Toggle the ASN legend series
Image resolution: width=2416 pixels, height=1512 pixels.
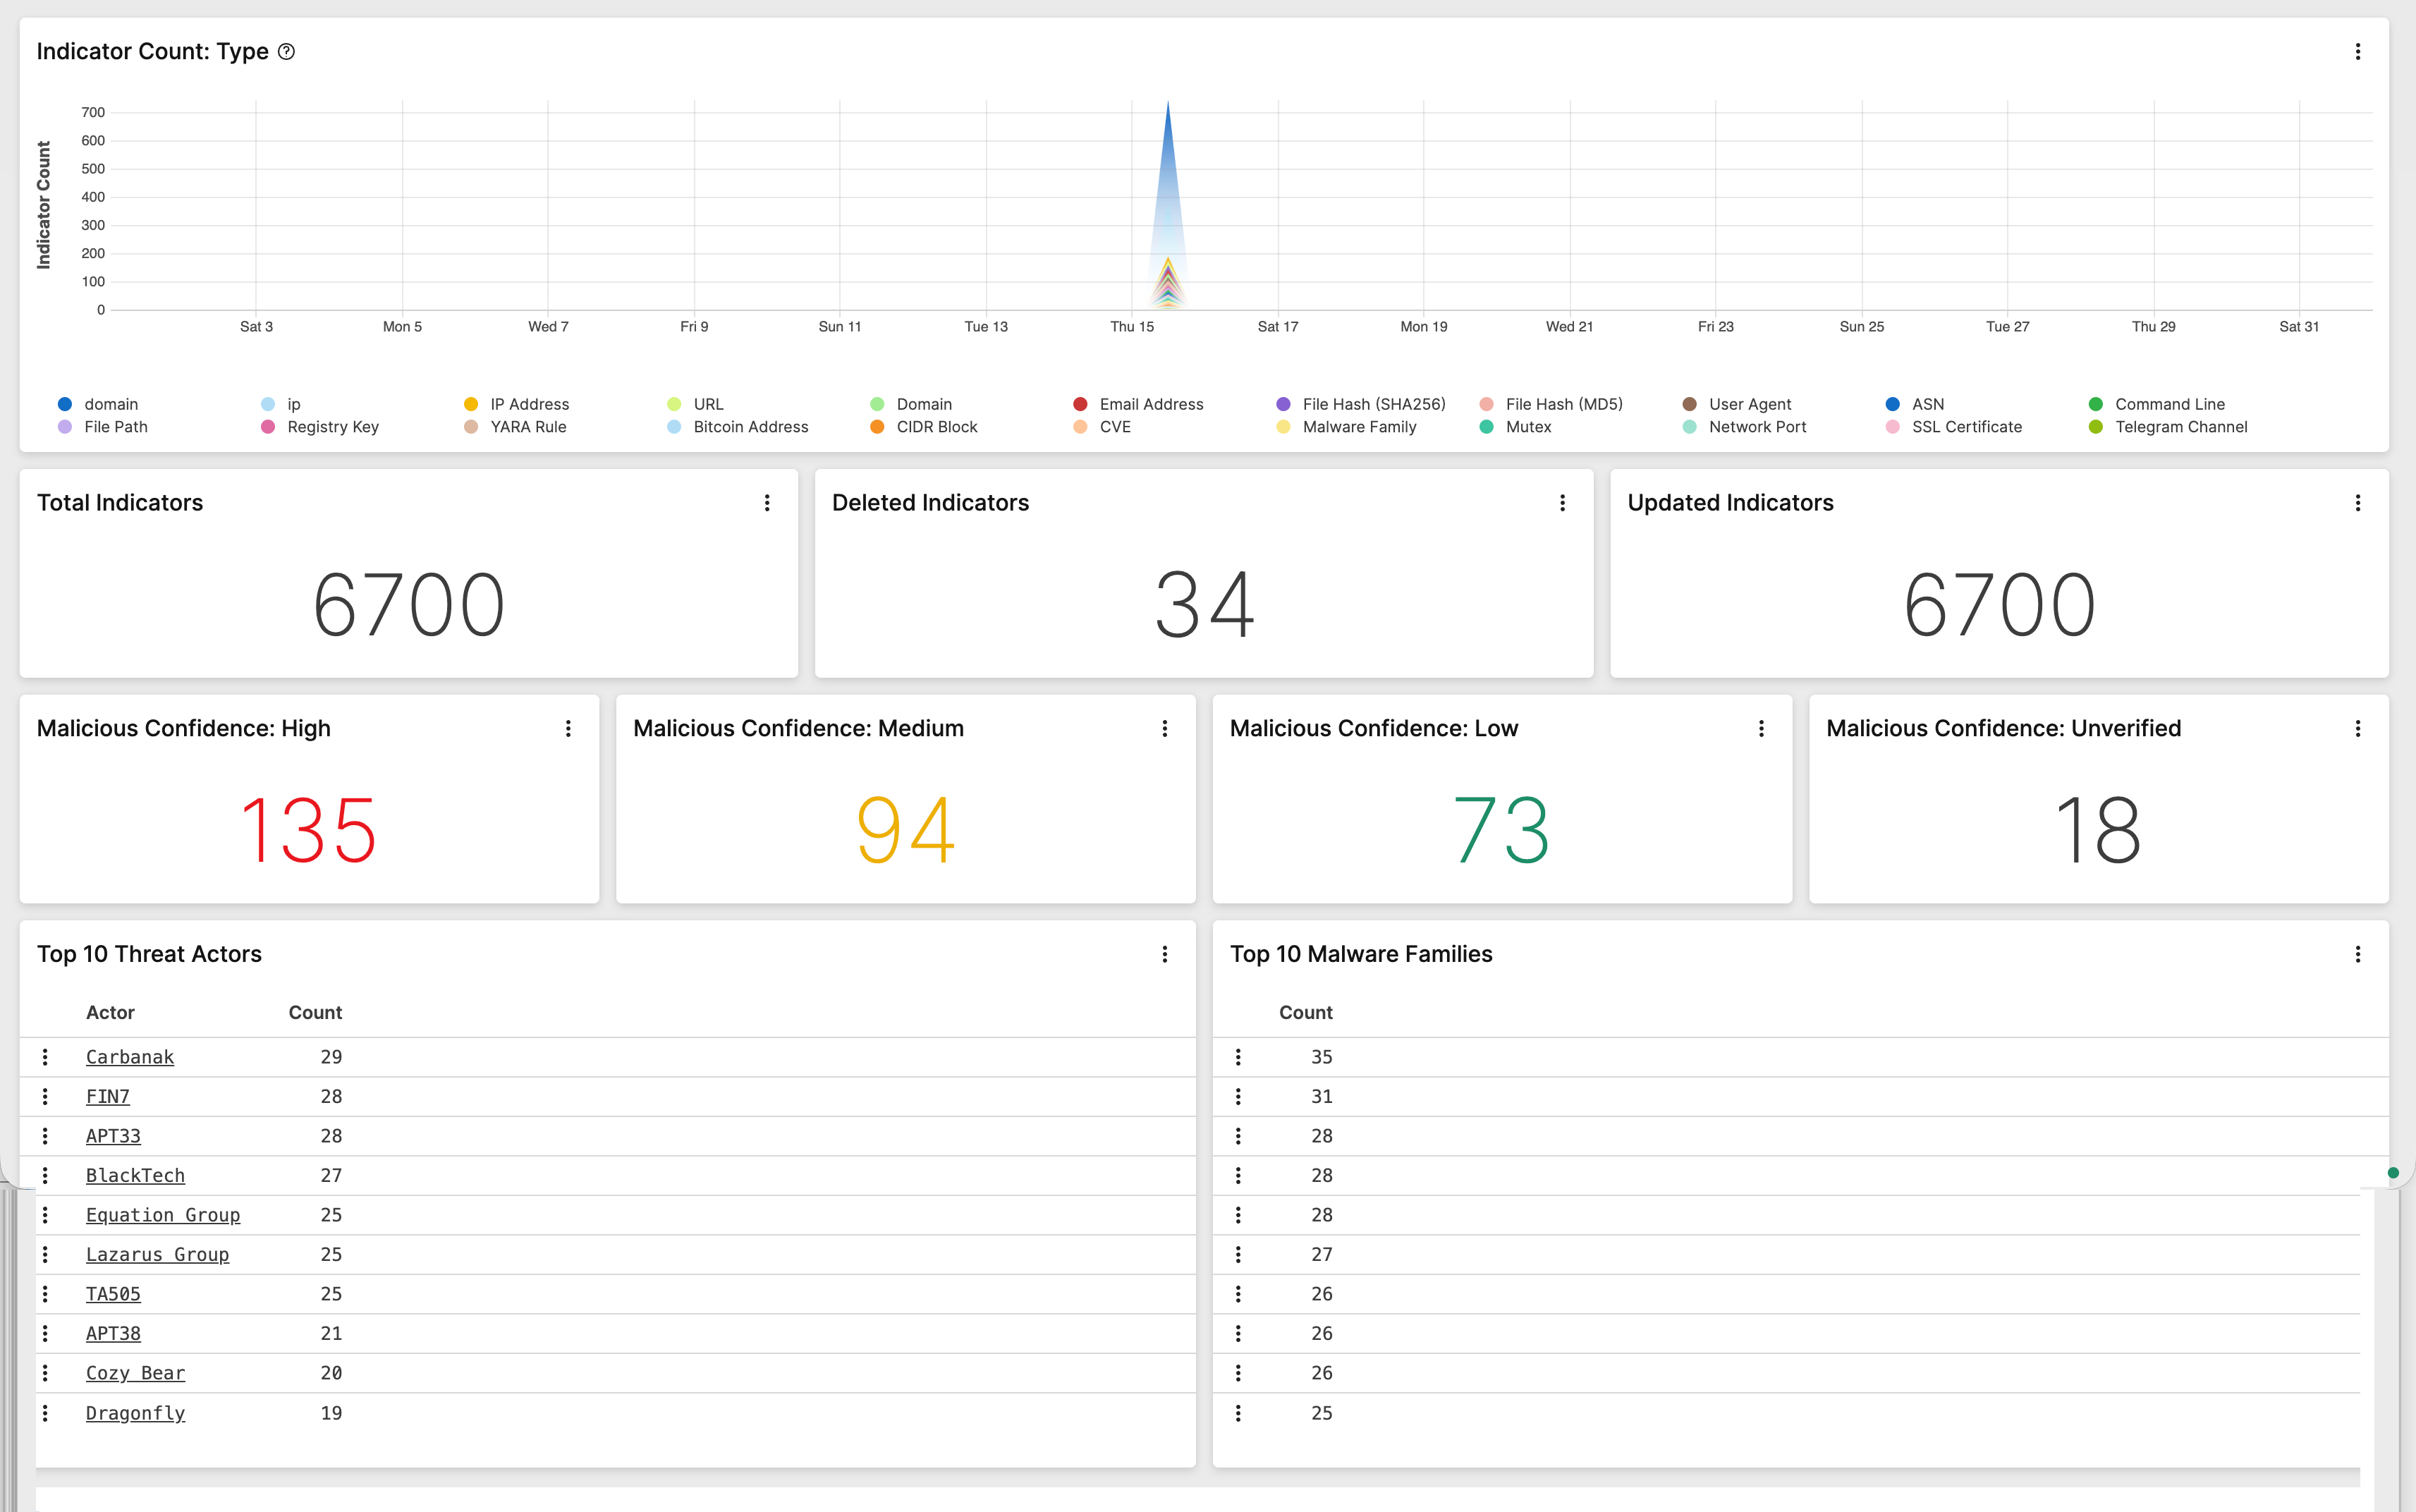coord(1915,404)
